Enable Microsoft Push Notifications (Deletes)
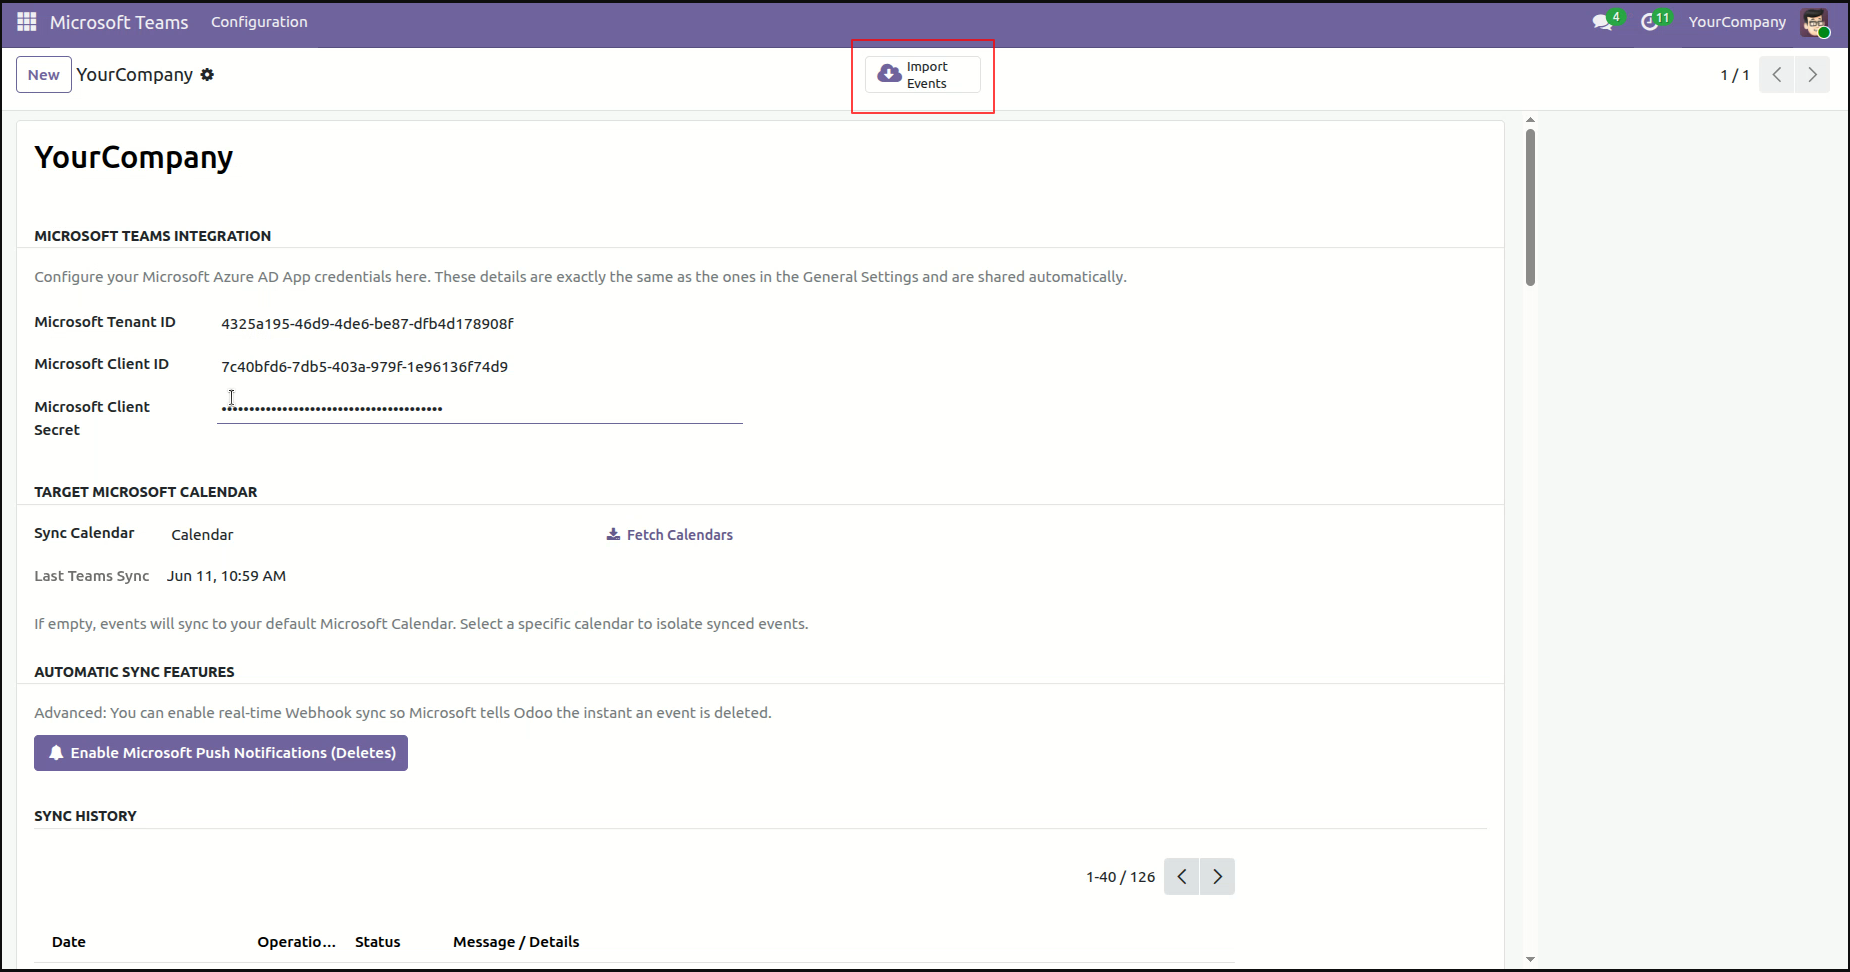1850x972 pixels. click(221, 753)
